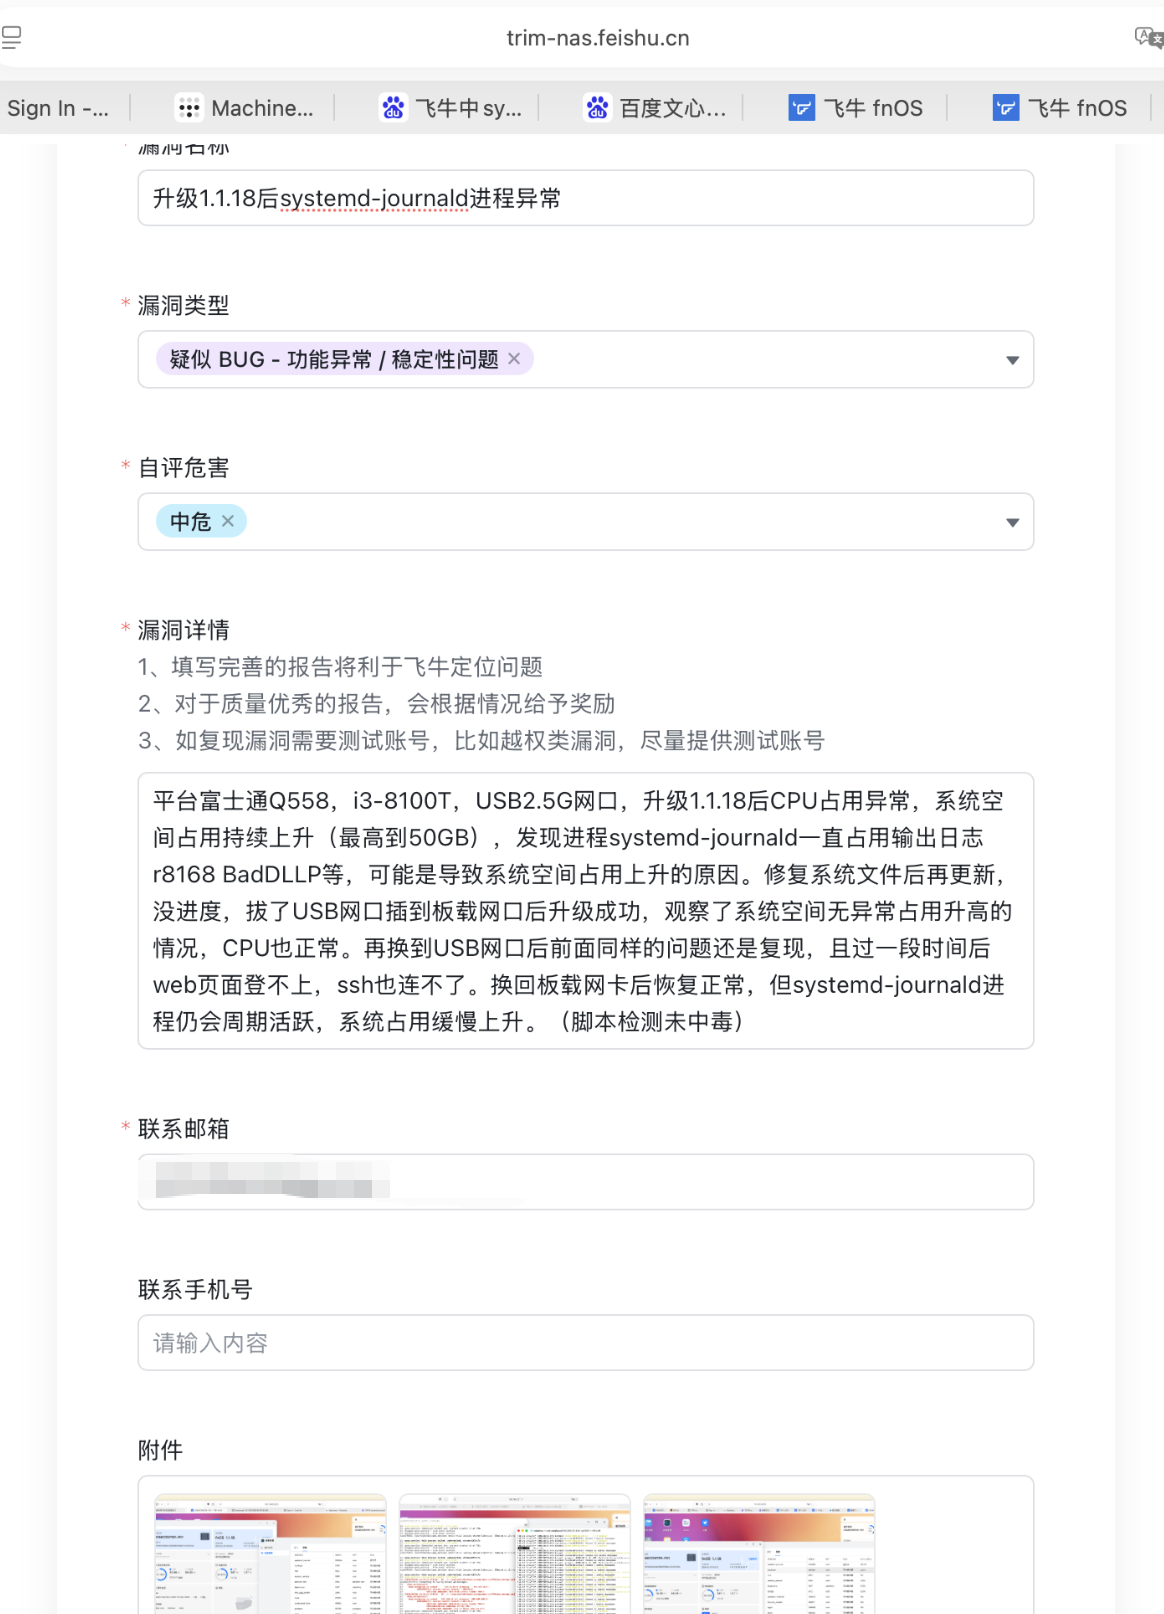
Task: Open the 百度文心 bookmark
Action: [x=656, y=108]
